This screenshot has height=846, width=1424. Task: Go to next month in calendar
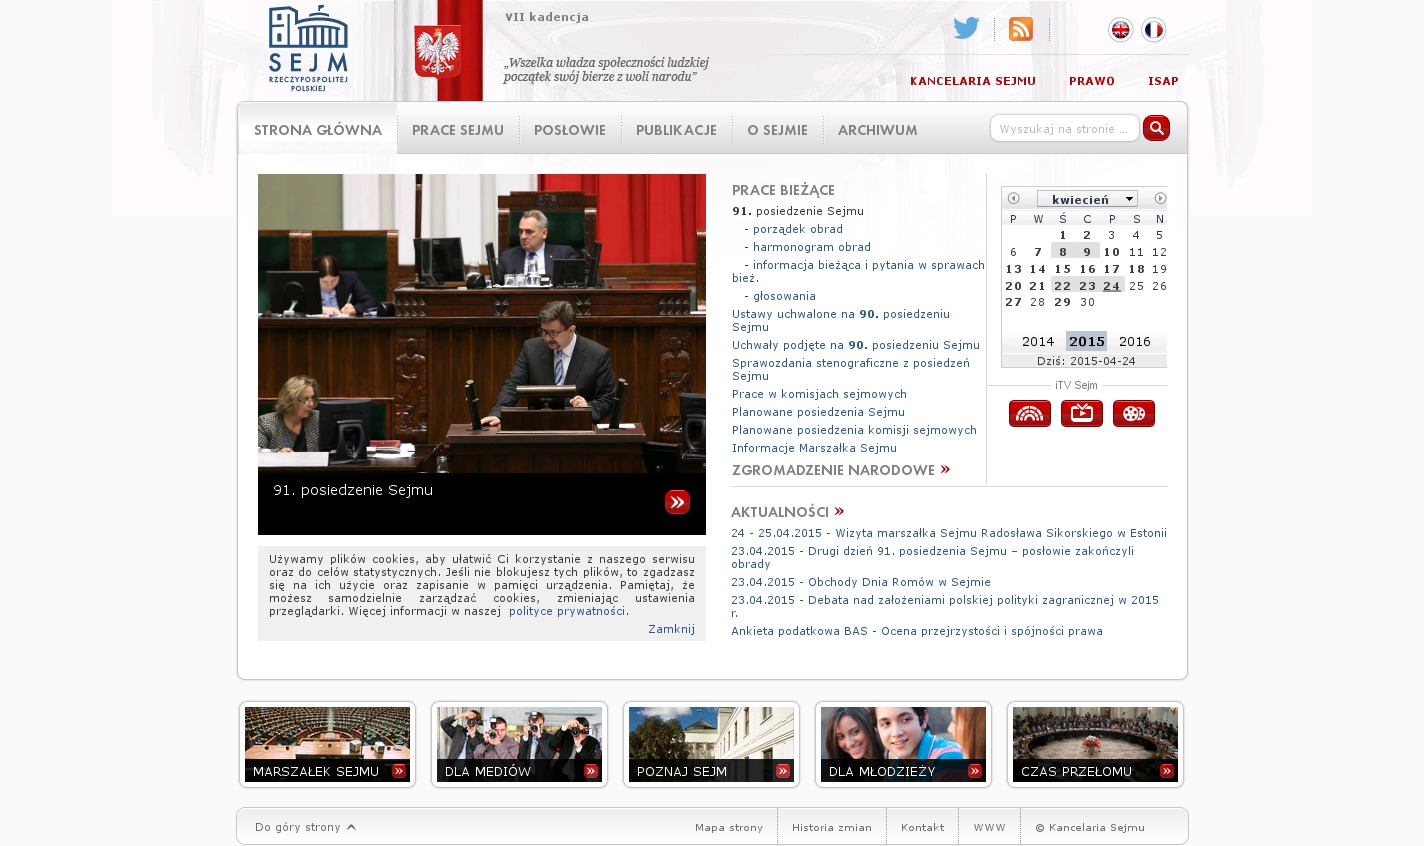(x=1160, y=199)
